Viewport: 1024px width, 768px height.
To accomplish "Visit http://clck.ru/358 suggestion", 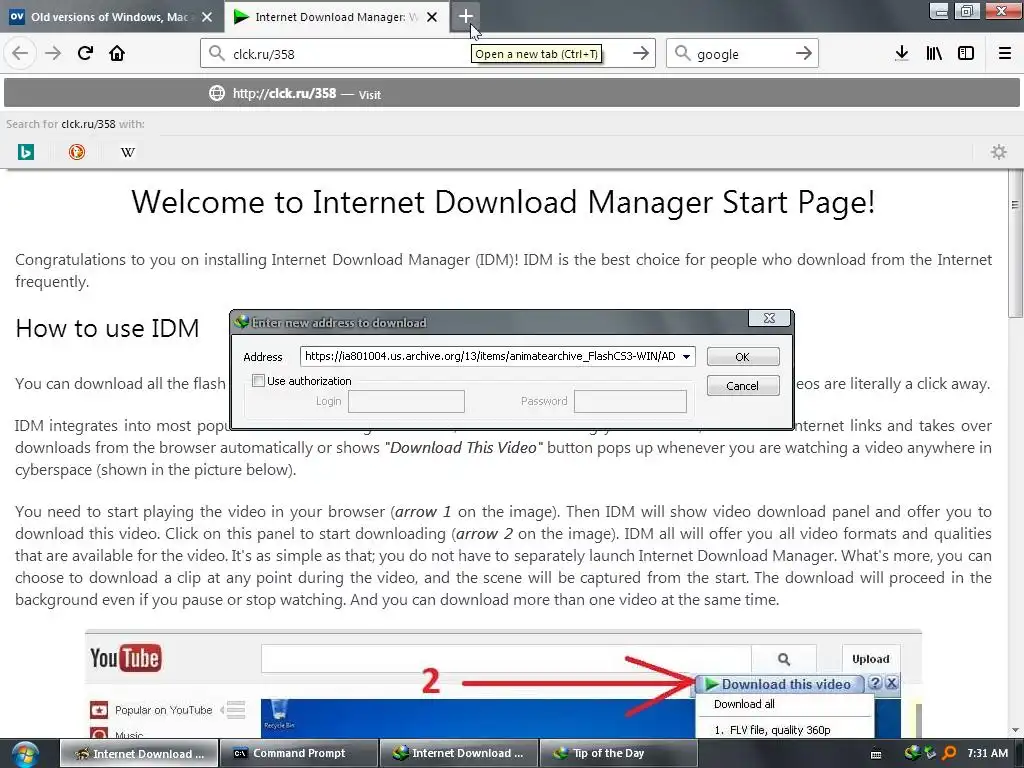I will point(512,93).
